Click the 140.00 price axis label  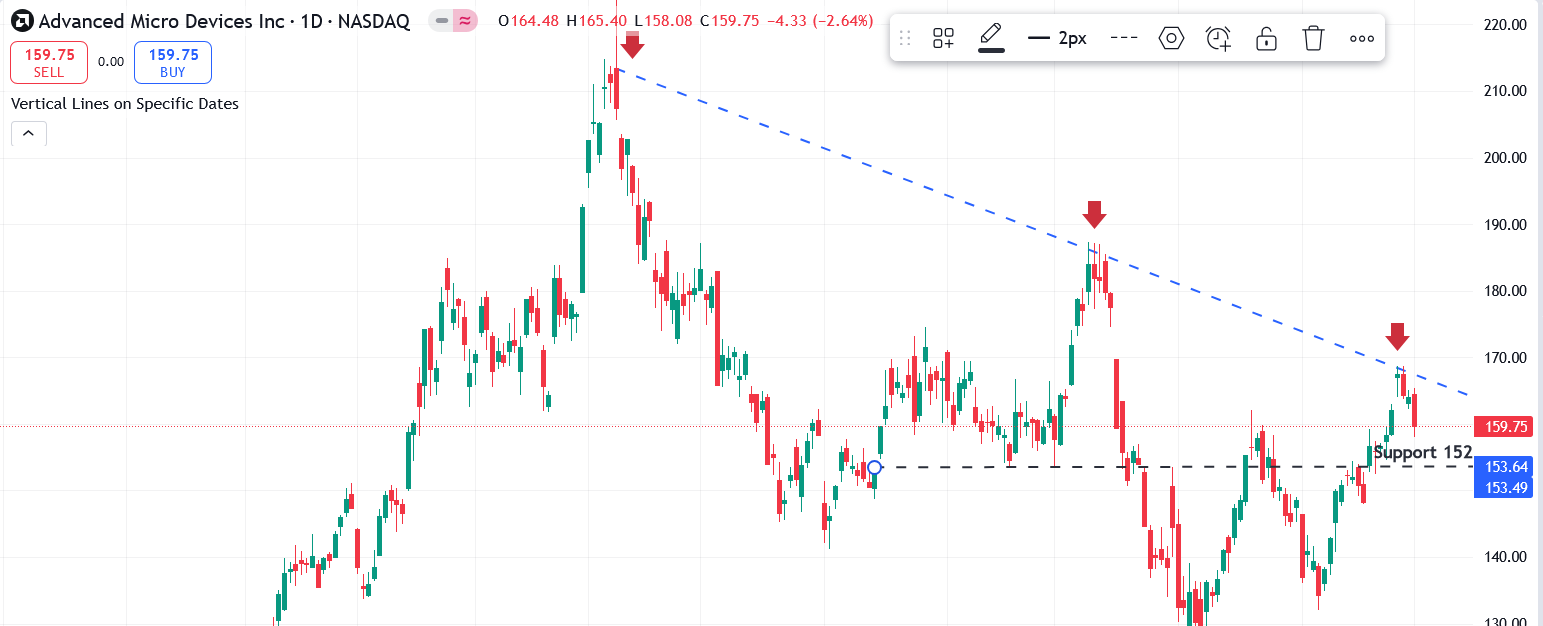pos(1505,557)
